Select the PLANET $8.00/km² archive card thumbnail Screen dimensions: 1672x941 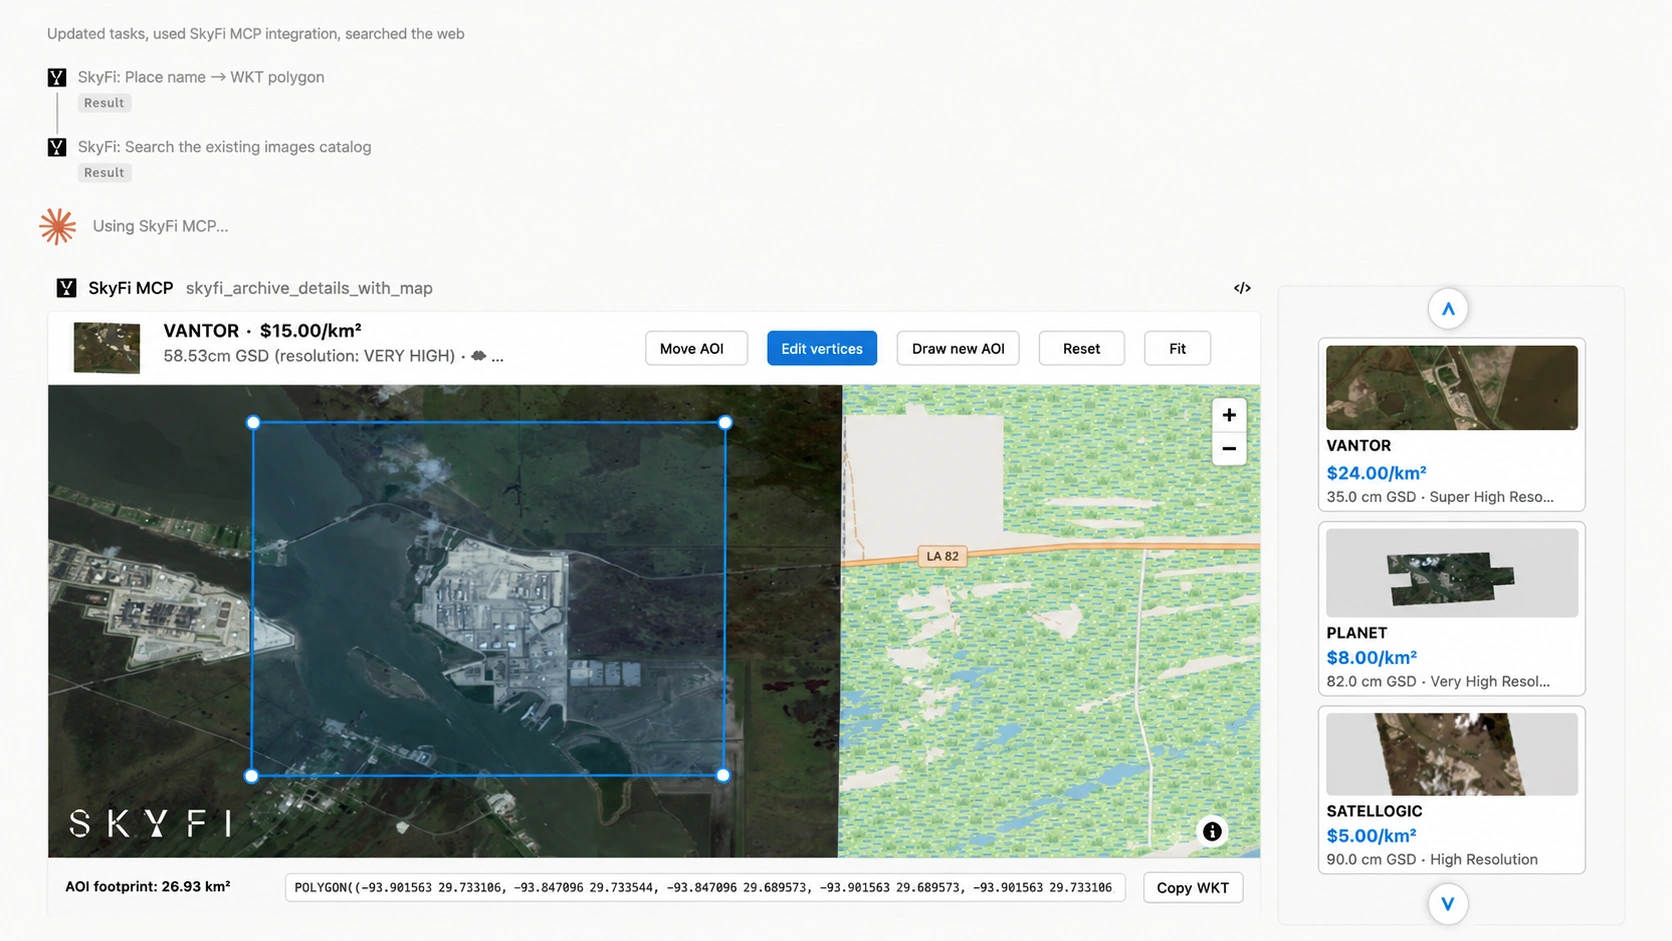point(1452,573)
